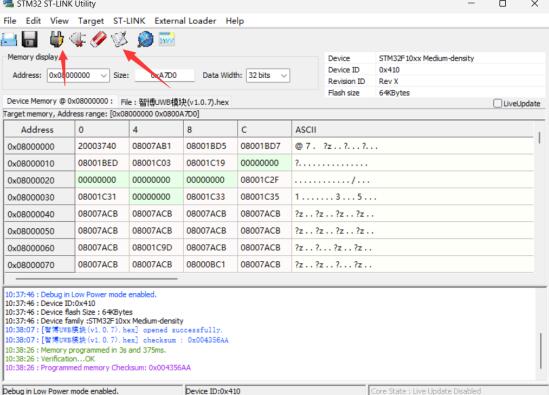Toggle the LiveUpdate checkbox
This screenshot has height=395, width=549.
497,103
